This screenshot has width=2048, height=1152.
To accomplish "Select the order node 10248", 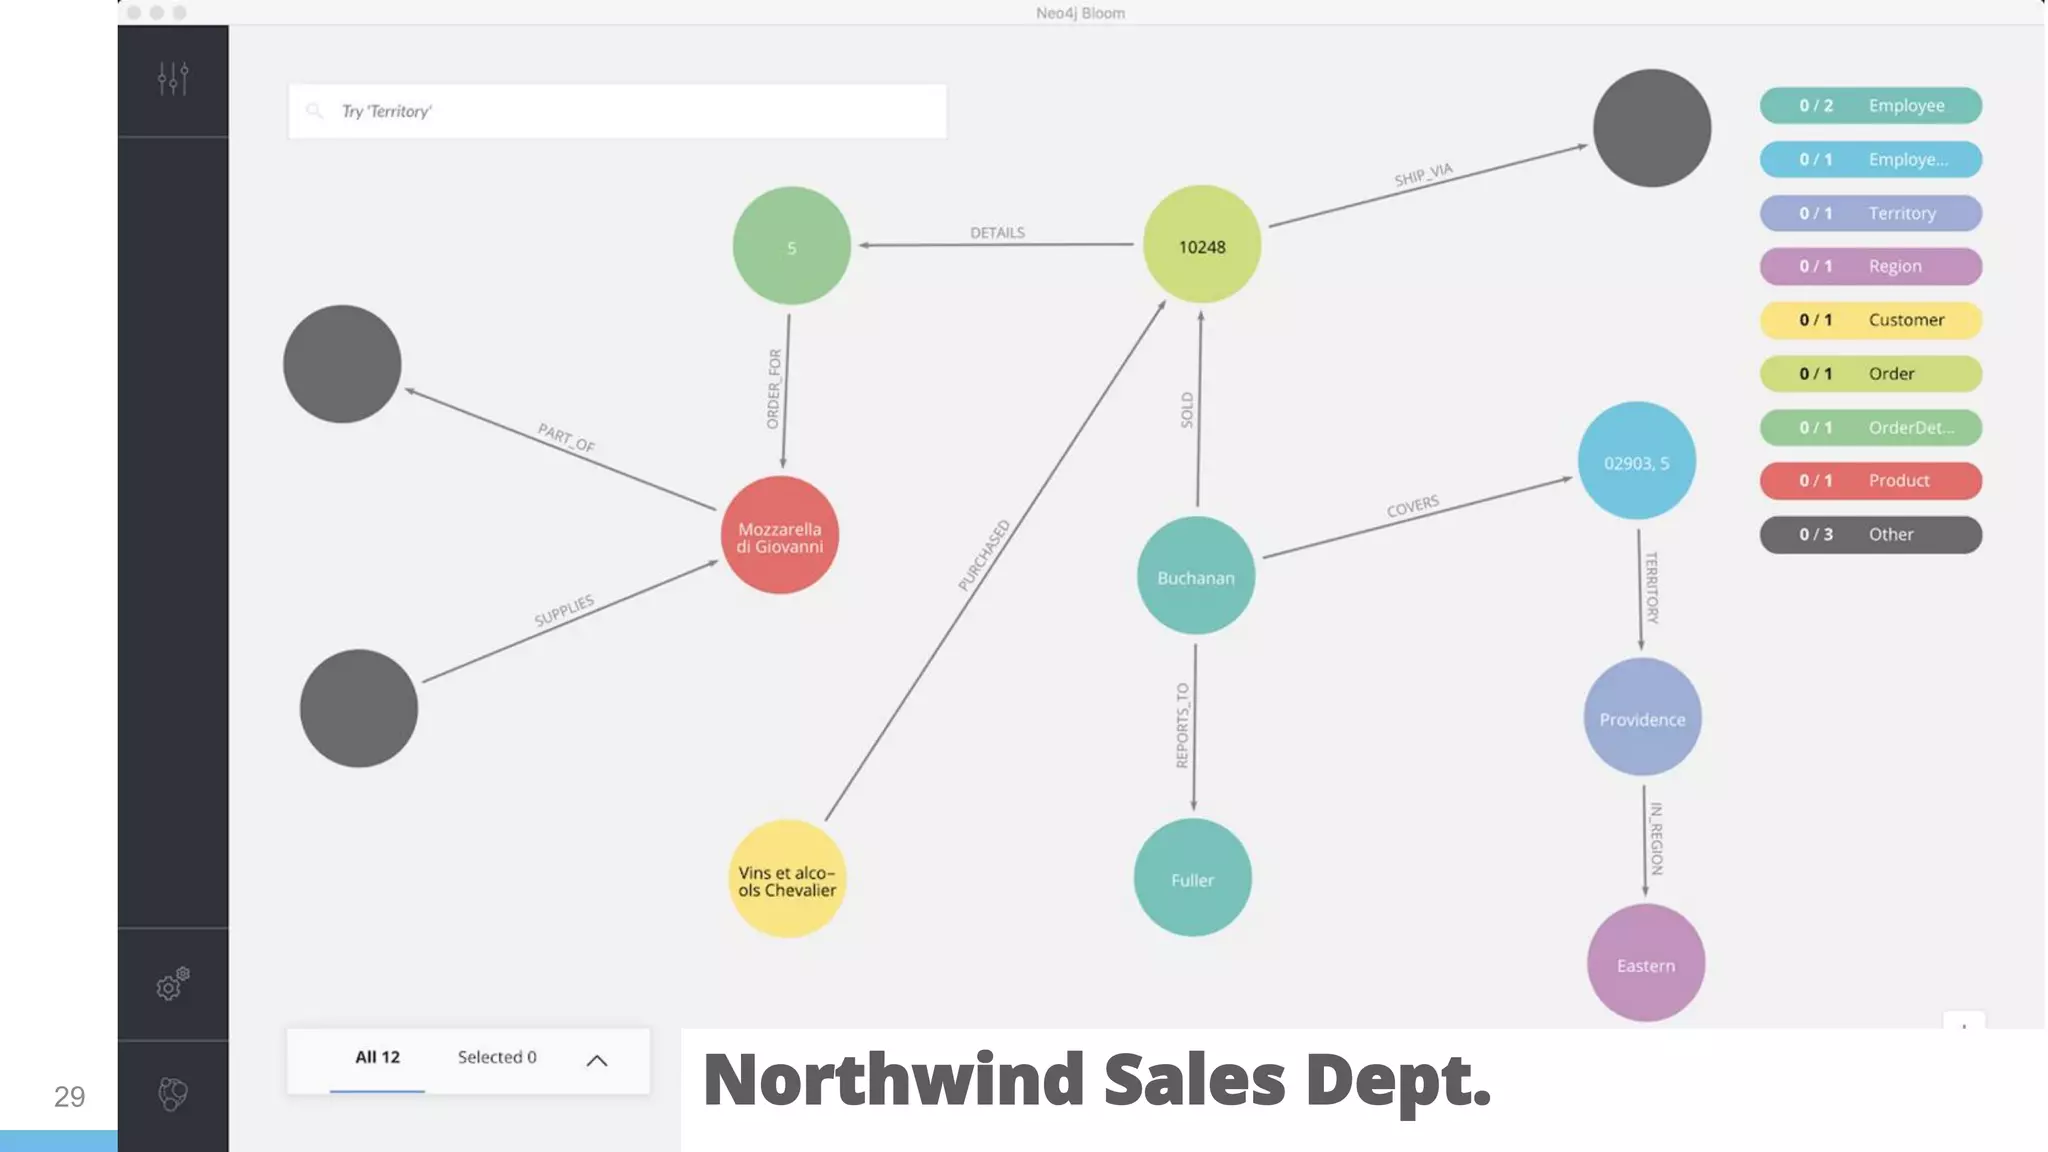I will pyautogui.click(x=1202, y=245).
